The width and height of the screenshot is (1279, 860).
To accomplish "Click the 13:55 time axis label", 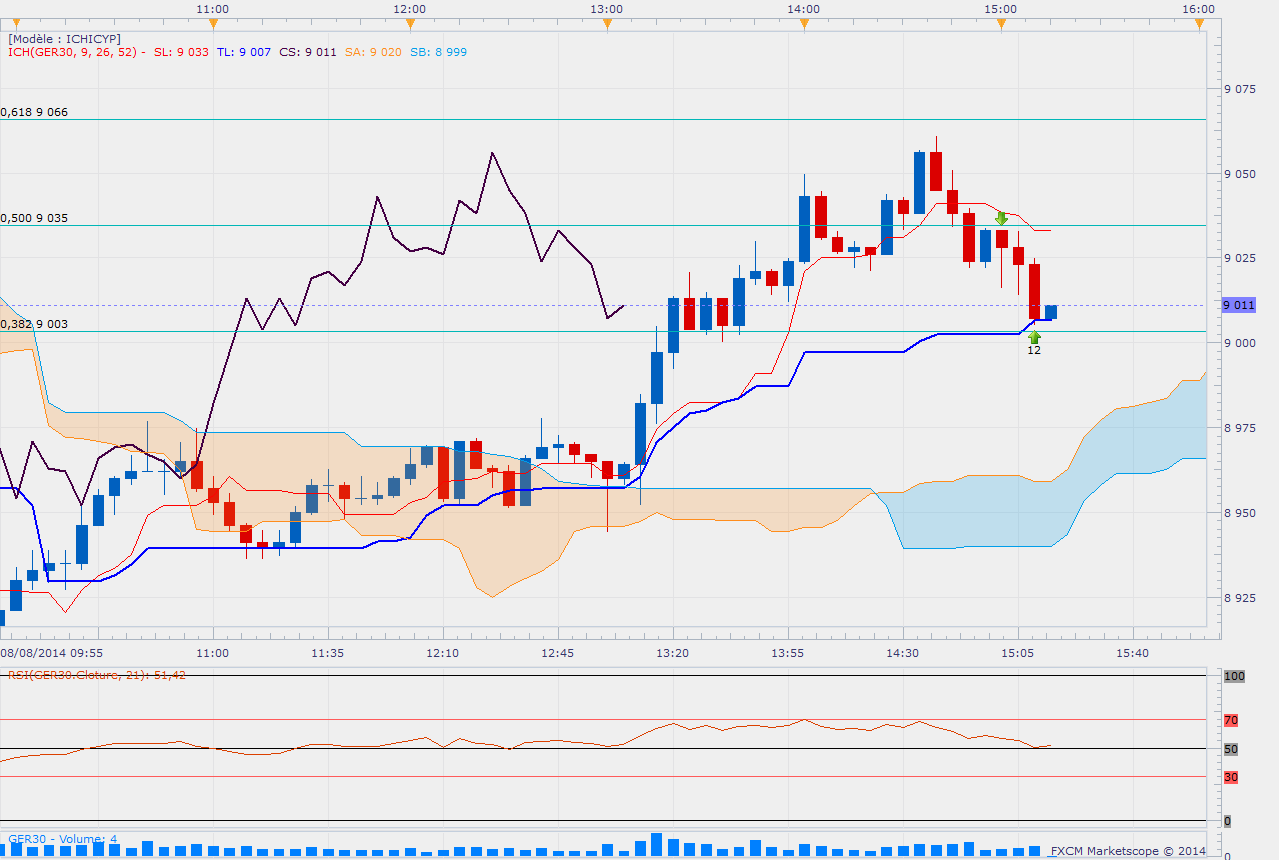I will pos(788,652).
